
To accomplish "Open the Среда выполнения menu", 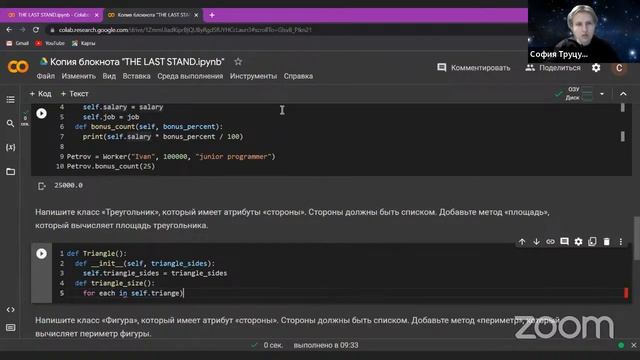I will tap(190, 76).
